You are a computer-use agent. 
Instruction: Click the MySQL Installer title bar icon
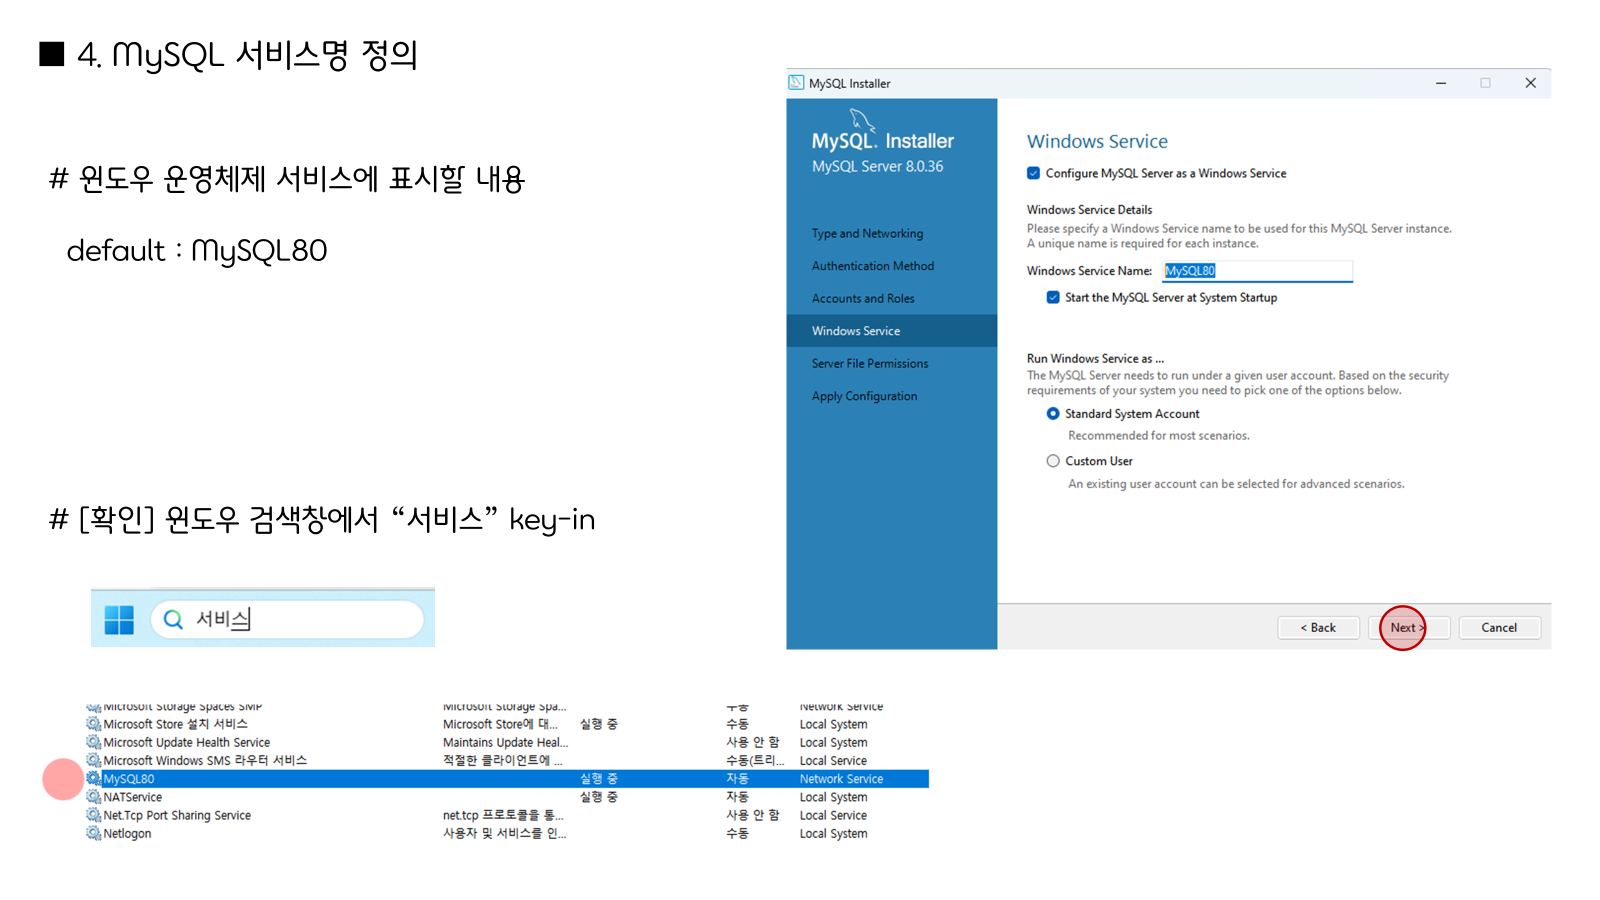click(796, 83)
